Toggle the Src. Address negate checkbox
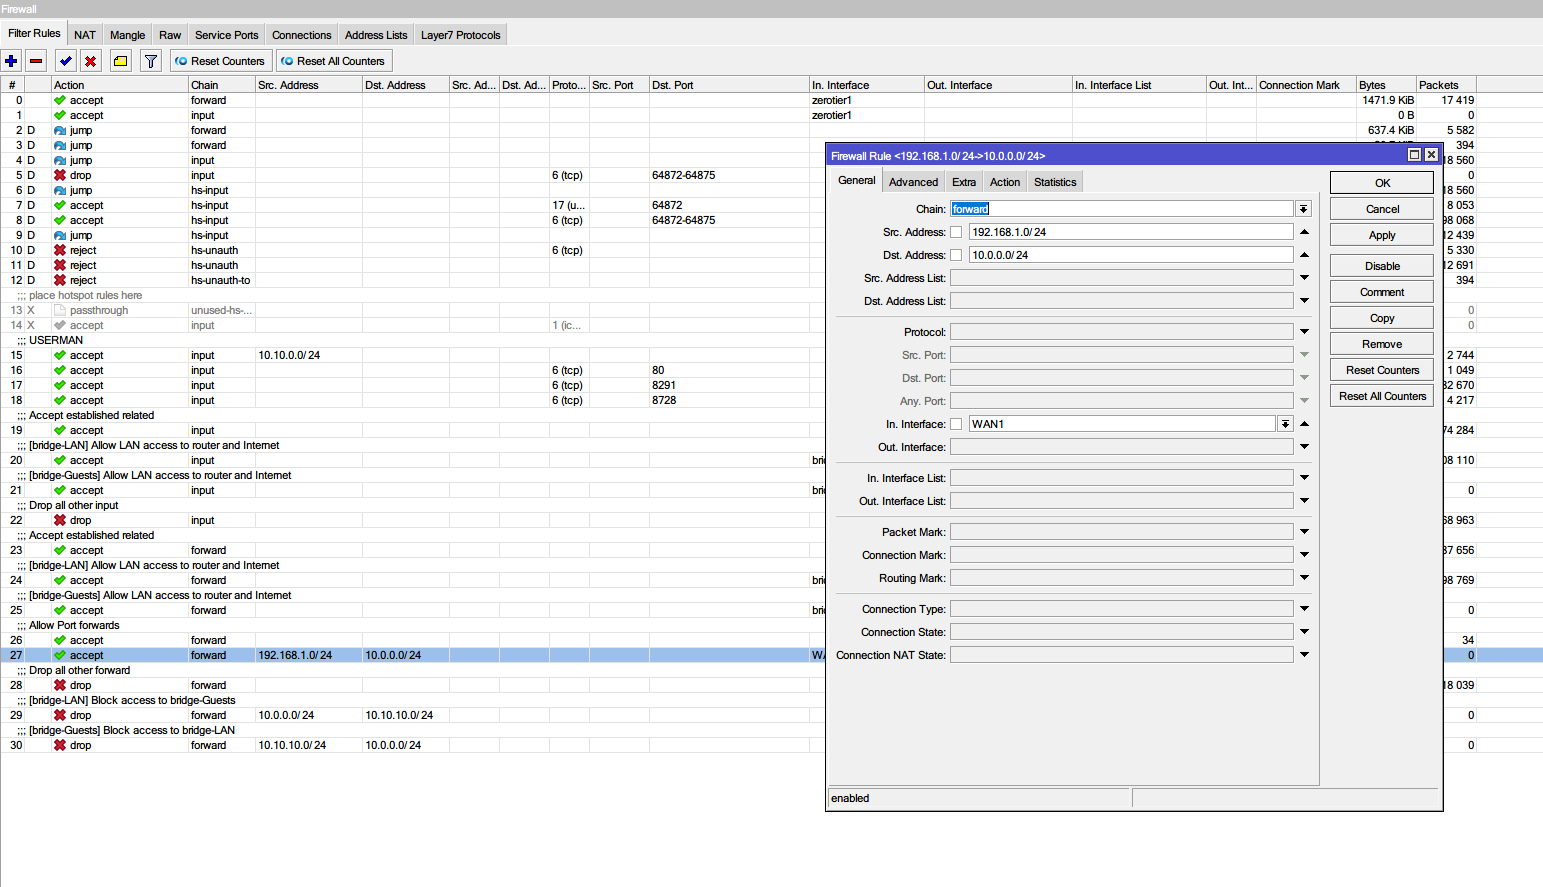 (956, 232)
